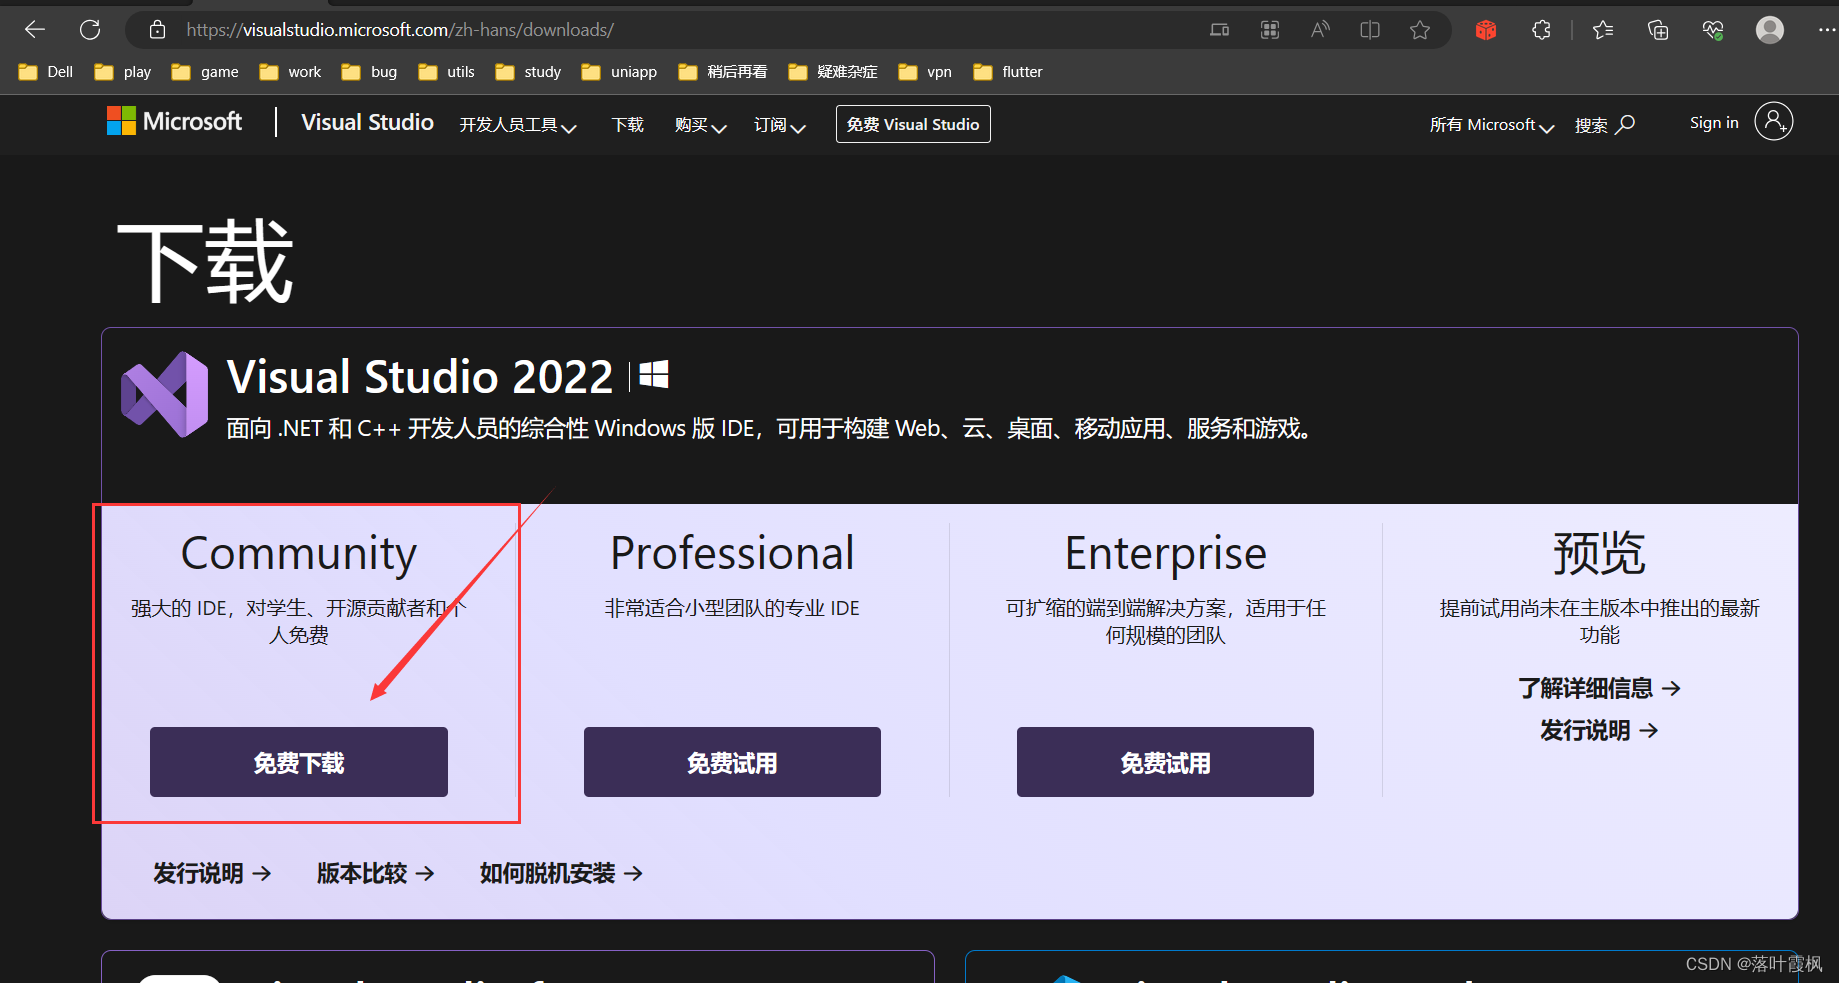Click Community 免费下载 button
The image size is (1839, 983).
coord(299,762)
